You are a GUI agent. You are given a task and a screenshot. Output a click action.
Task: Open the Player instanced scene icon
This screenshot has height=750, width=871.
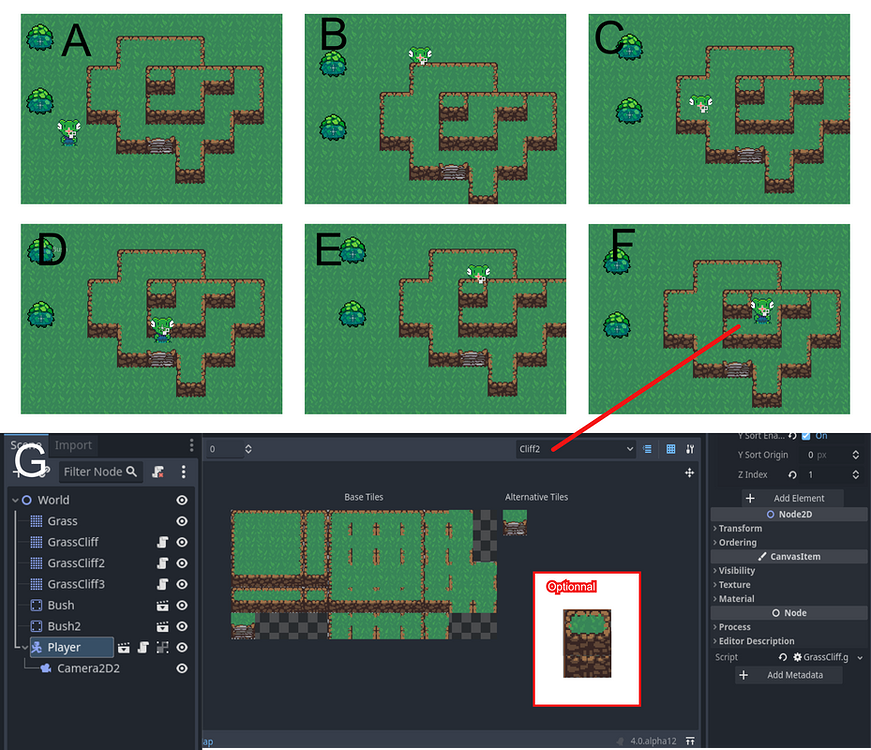point(124,648)
